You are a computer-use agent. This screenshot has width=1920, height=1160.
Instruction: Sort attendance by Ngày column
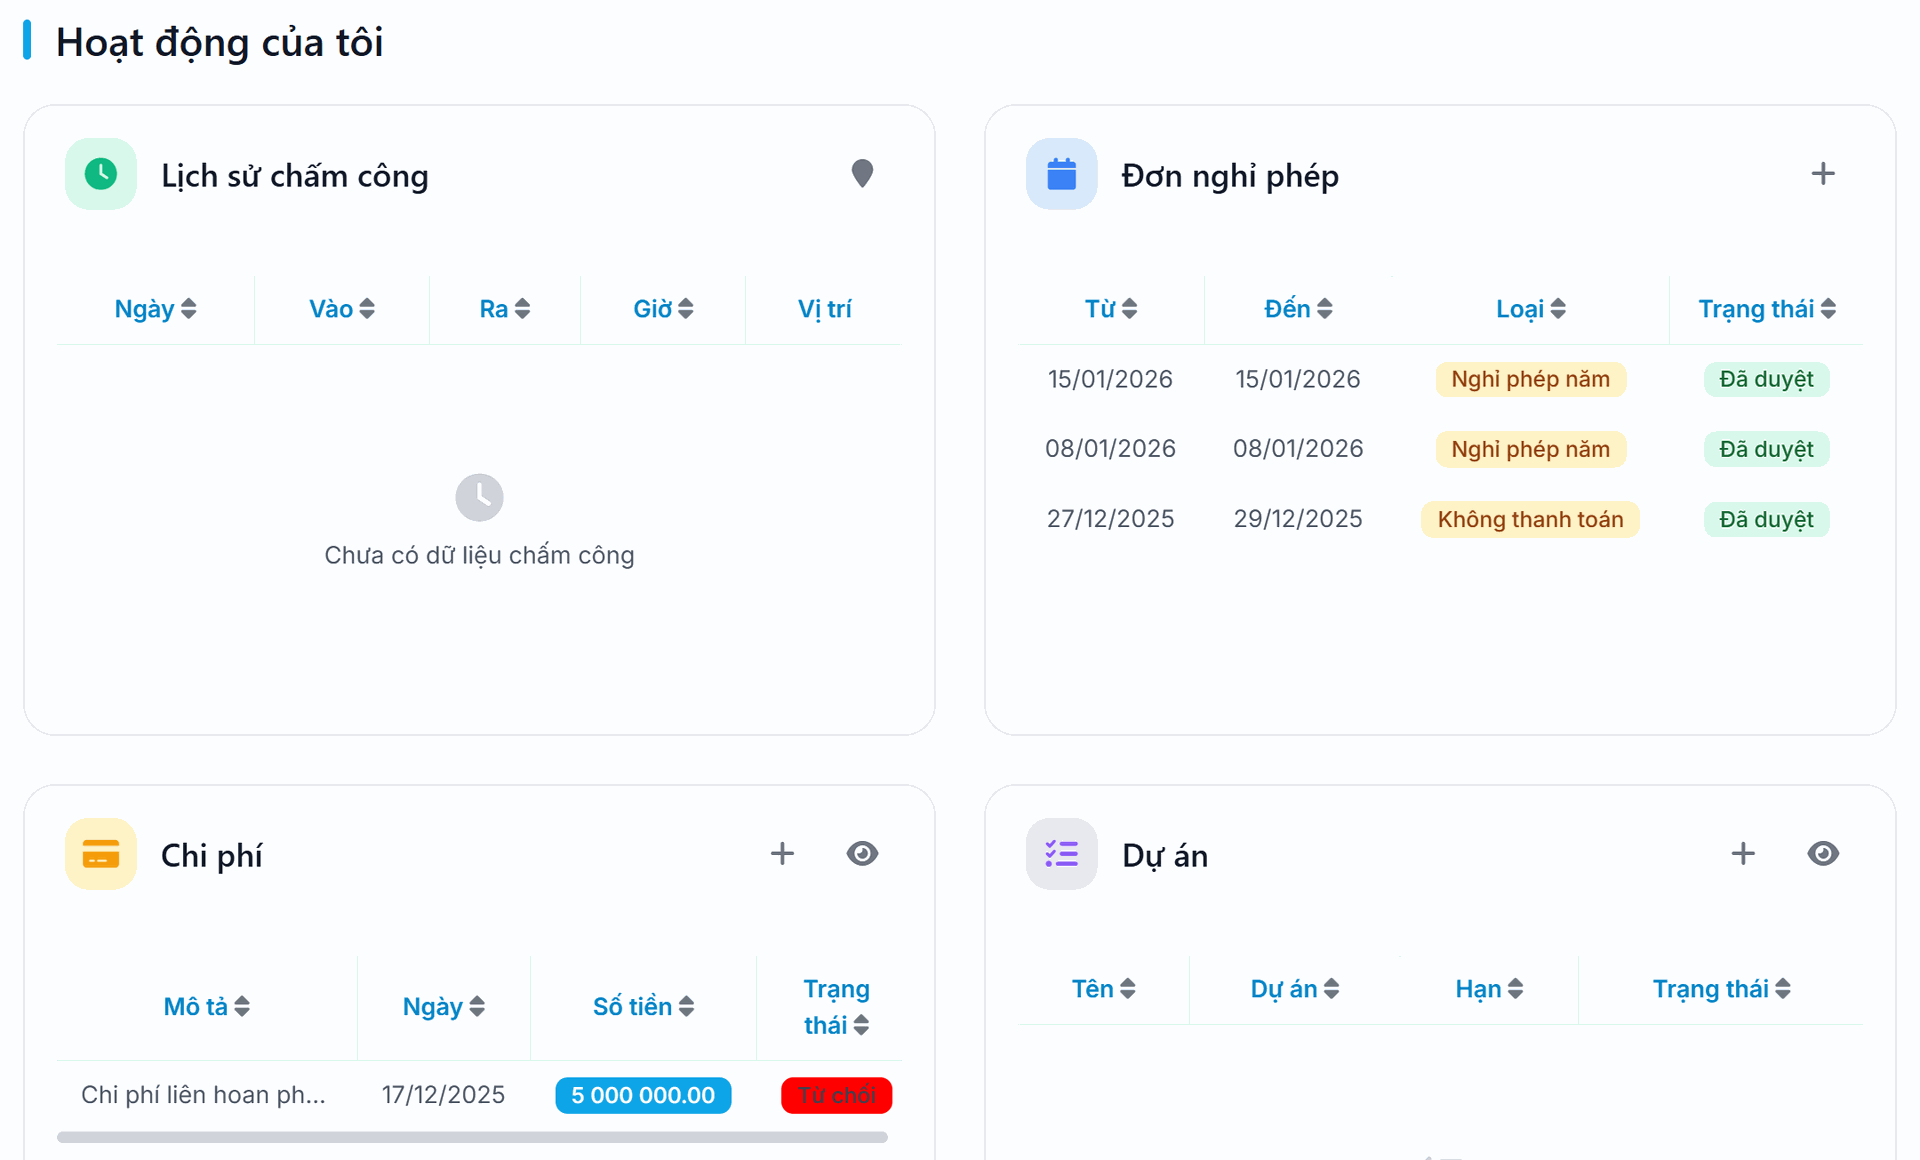click(156, 309)
